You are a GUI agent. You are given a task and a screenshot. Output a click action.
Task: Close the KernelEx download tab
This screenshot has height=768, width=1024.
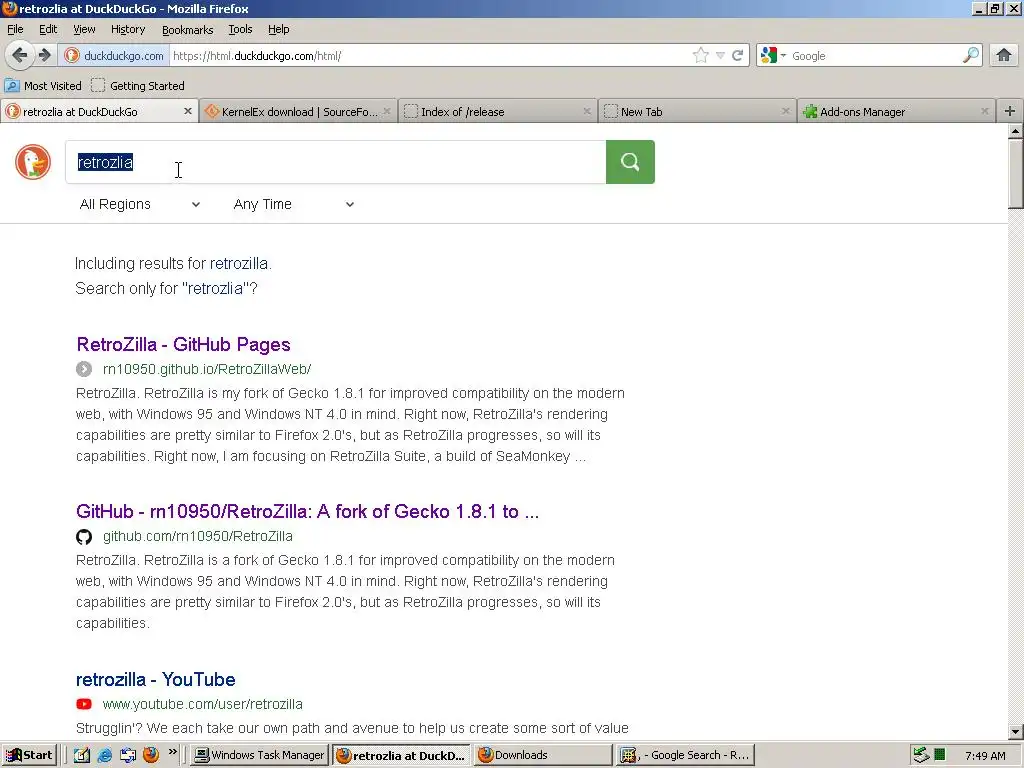(387, 112)
